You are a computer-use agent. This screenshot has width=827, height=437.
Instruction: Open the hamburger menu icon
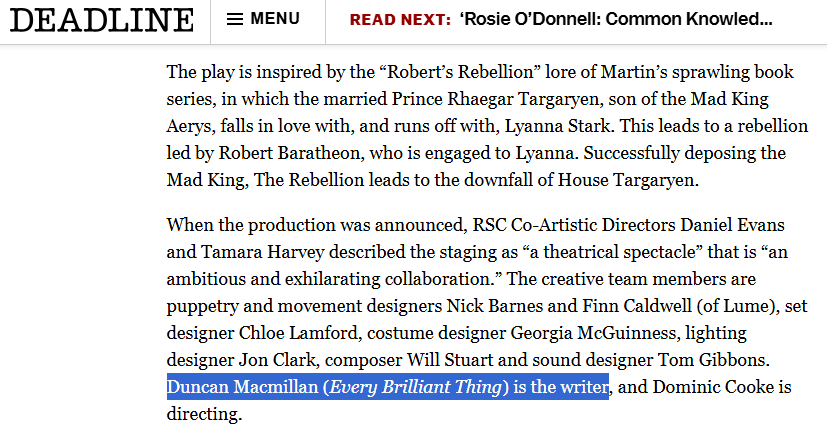coord(235,20)
